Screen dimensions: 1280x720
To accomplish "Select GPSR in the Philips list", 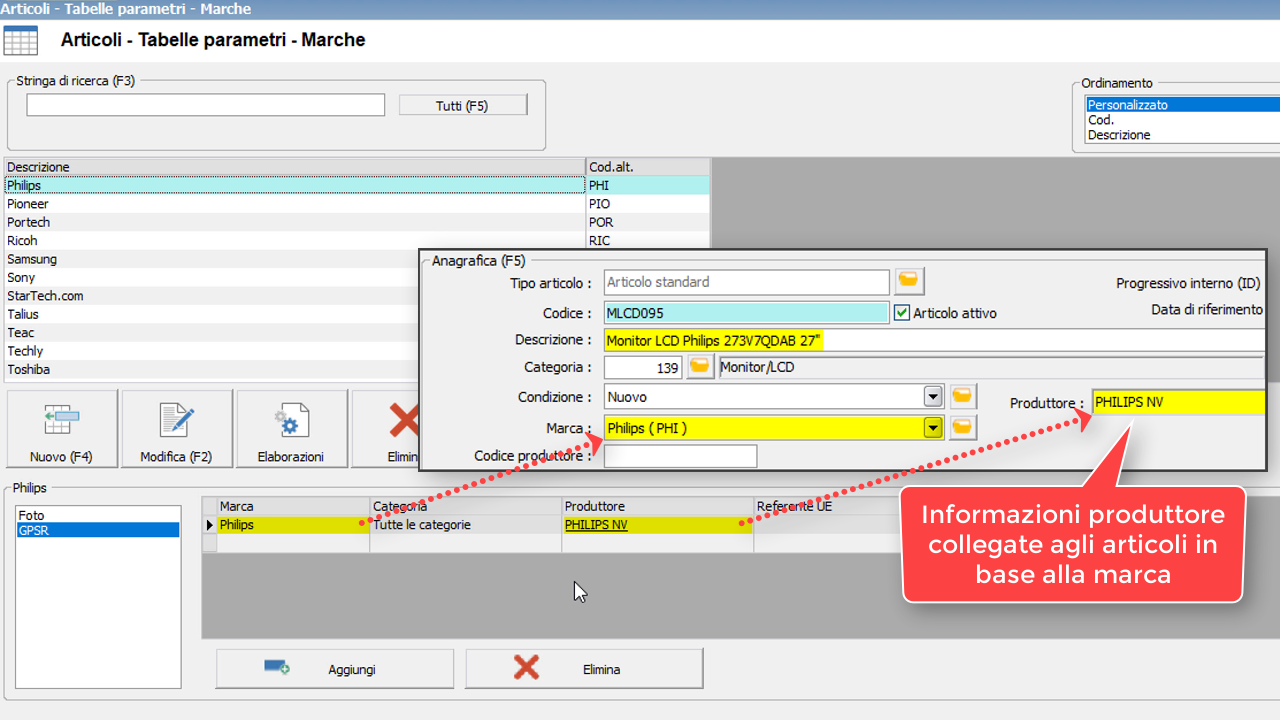I will (x=98, y=530).
